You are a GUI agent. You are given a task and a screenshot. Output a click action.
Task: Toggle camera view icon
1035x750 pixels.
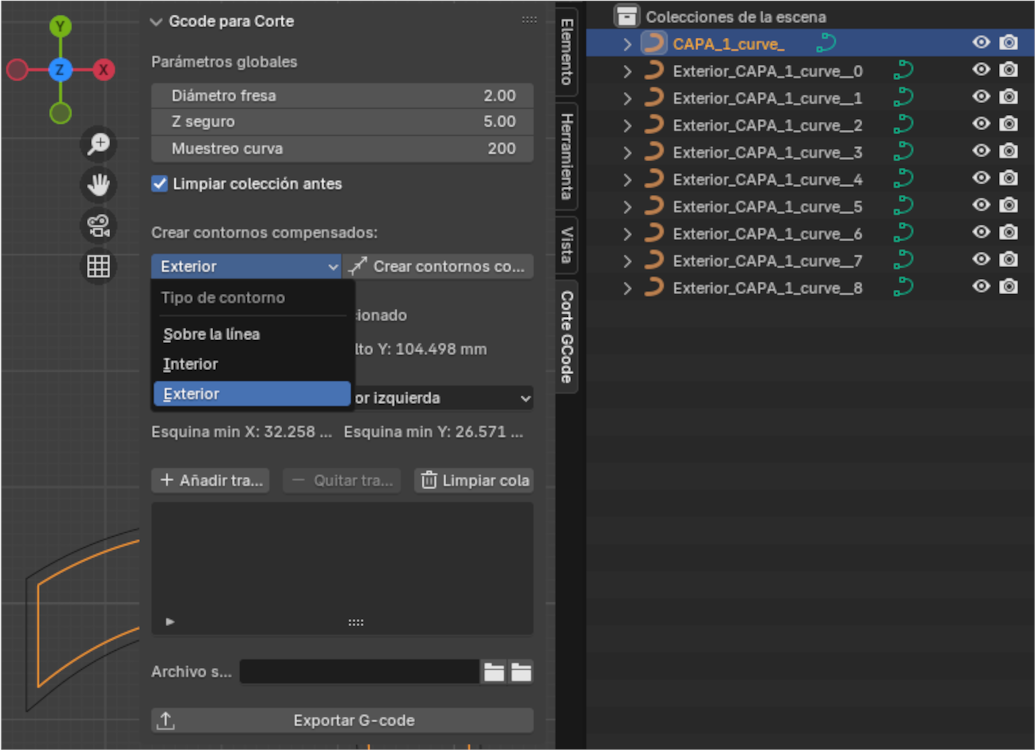coord(98,225)
